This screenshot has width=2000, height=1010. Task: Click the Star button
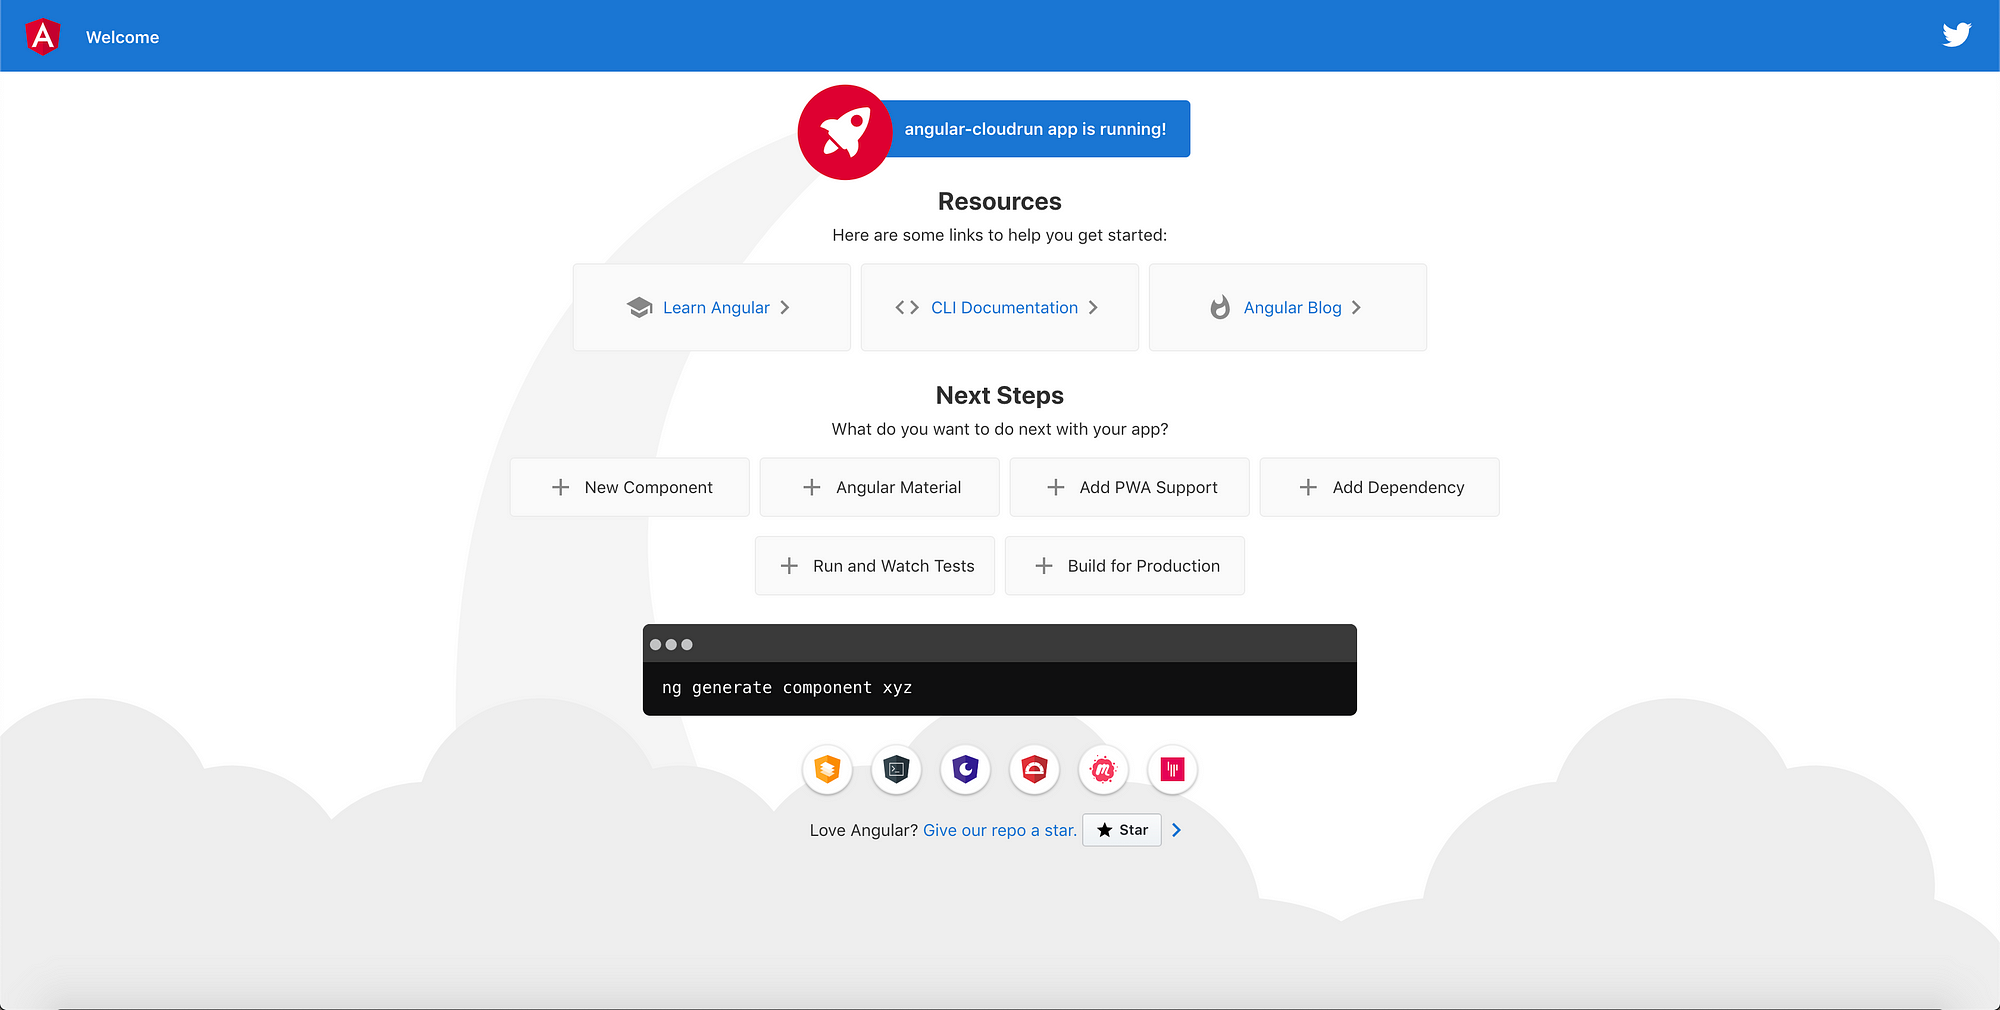(x=1121, y=830)
